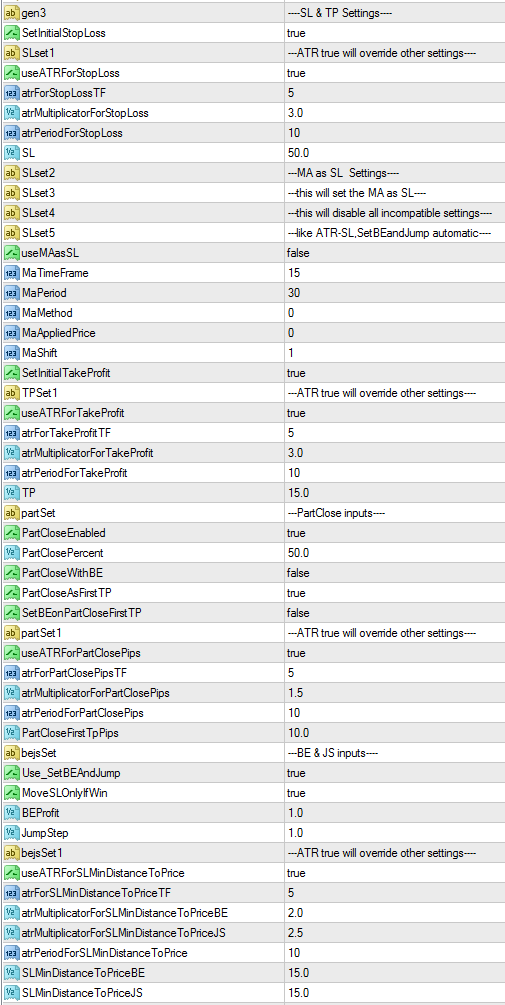Select the atrMultiplicatorForSLMinDistanceToPriceJS value 2.5

(295, 933)
